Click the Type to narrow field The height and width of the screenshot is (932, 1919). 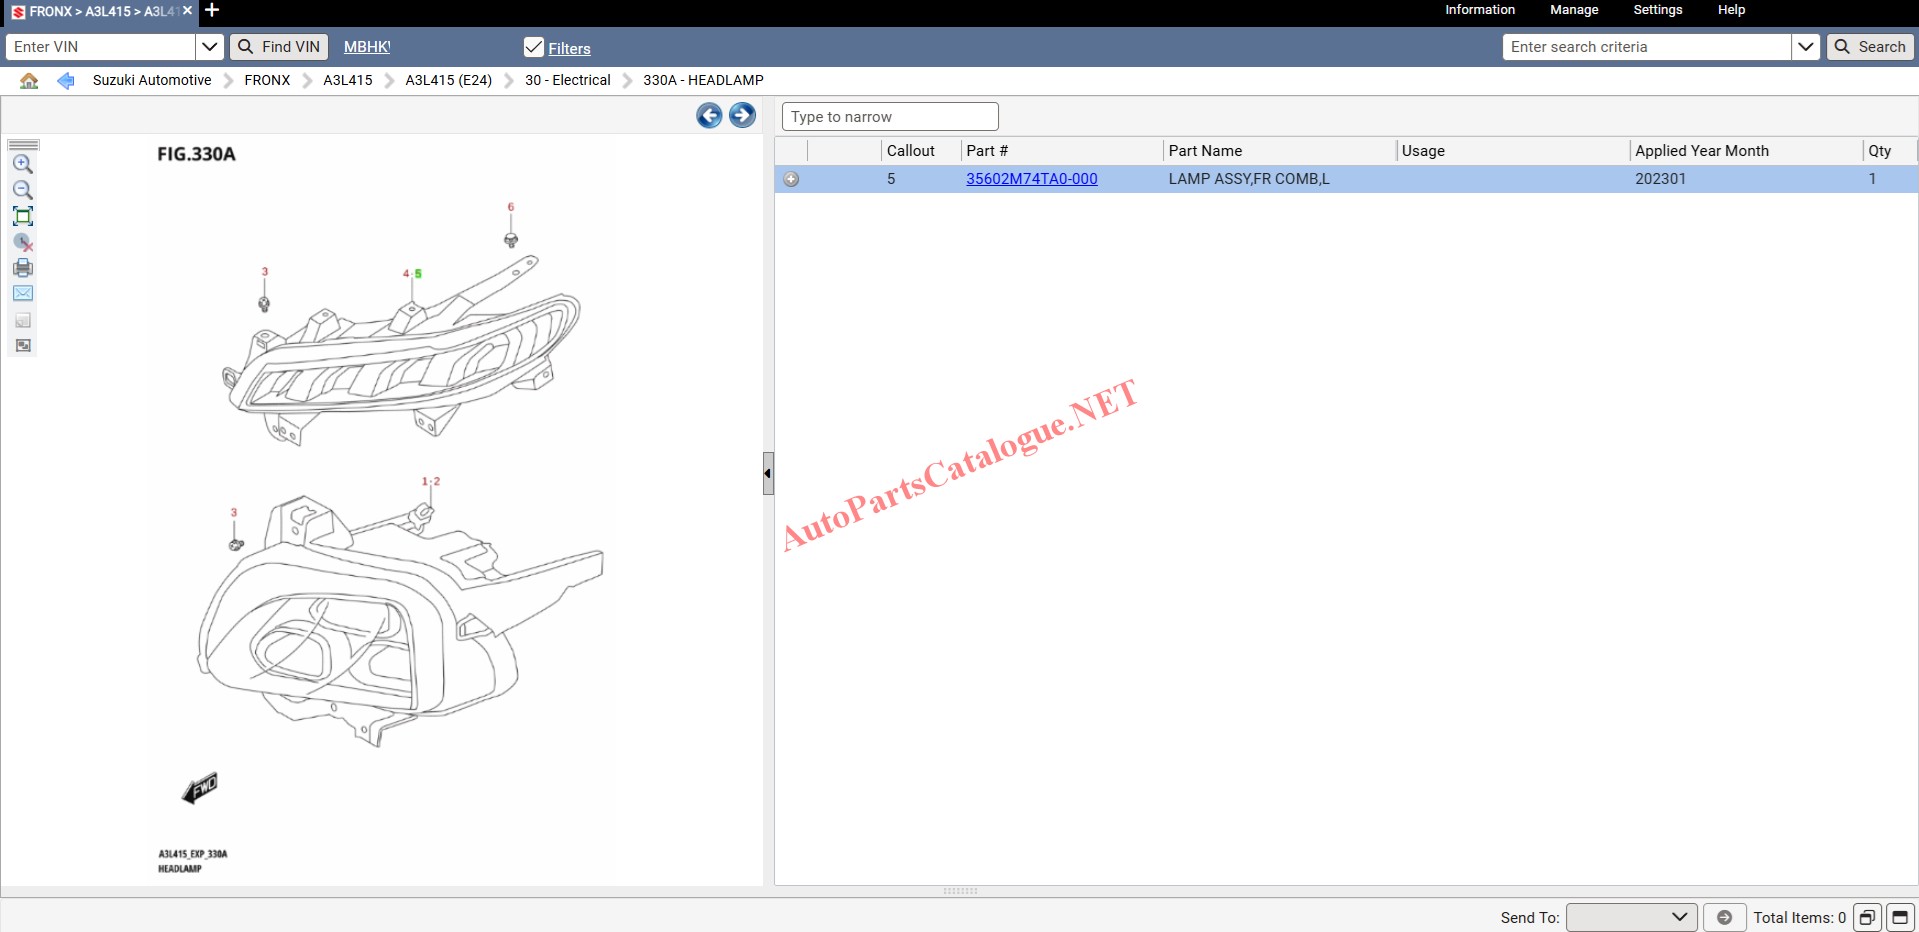[889, 117]
